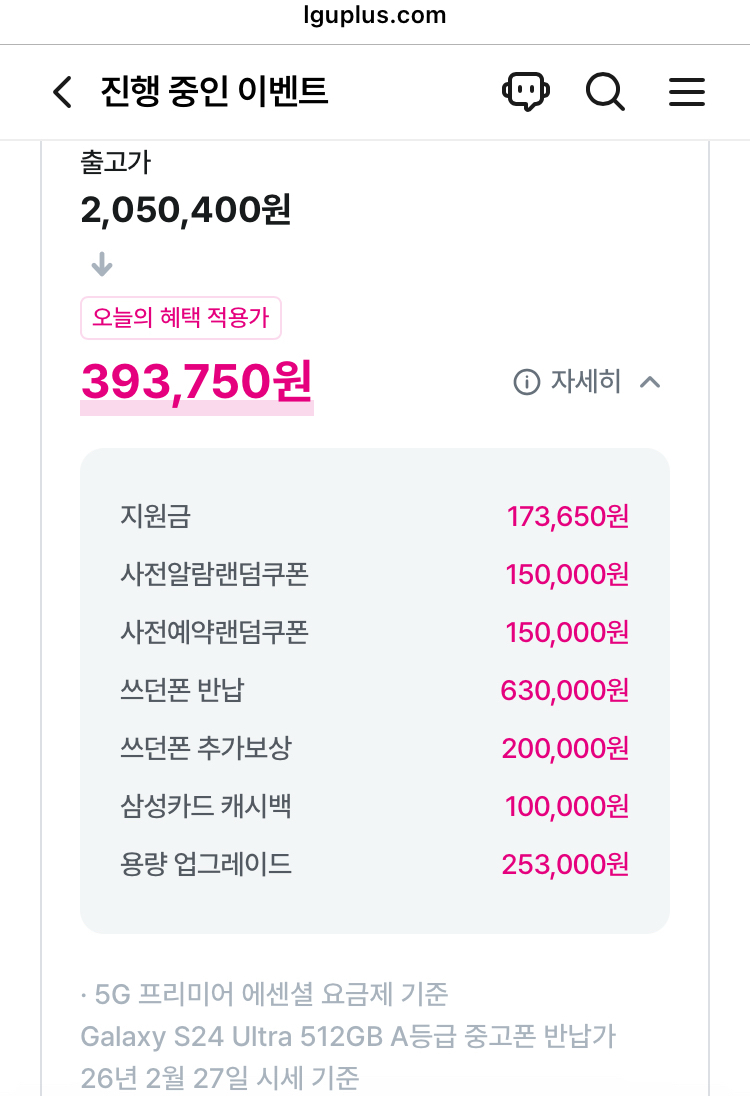750x1096 pixels.
Task: Click the info circle icon beside 자세히
Action: tap(526, 382)
